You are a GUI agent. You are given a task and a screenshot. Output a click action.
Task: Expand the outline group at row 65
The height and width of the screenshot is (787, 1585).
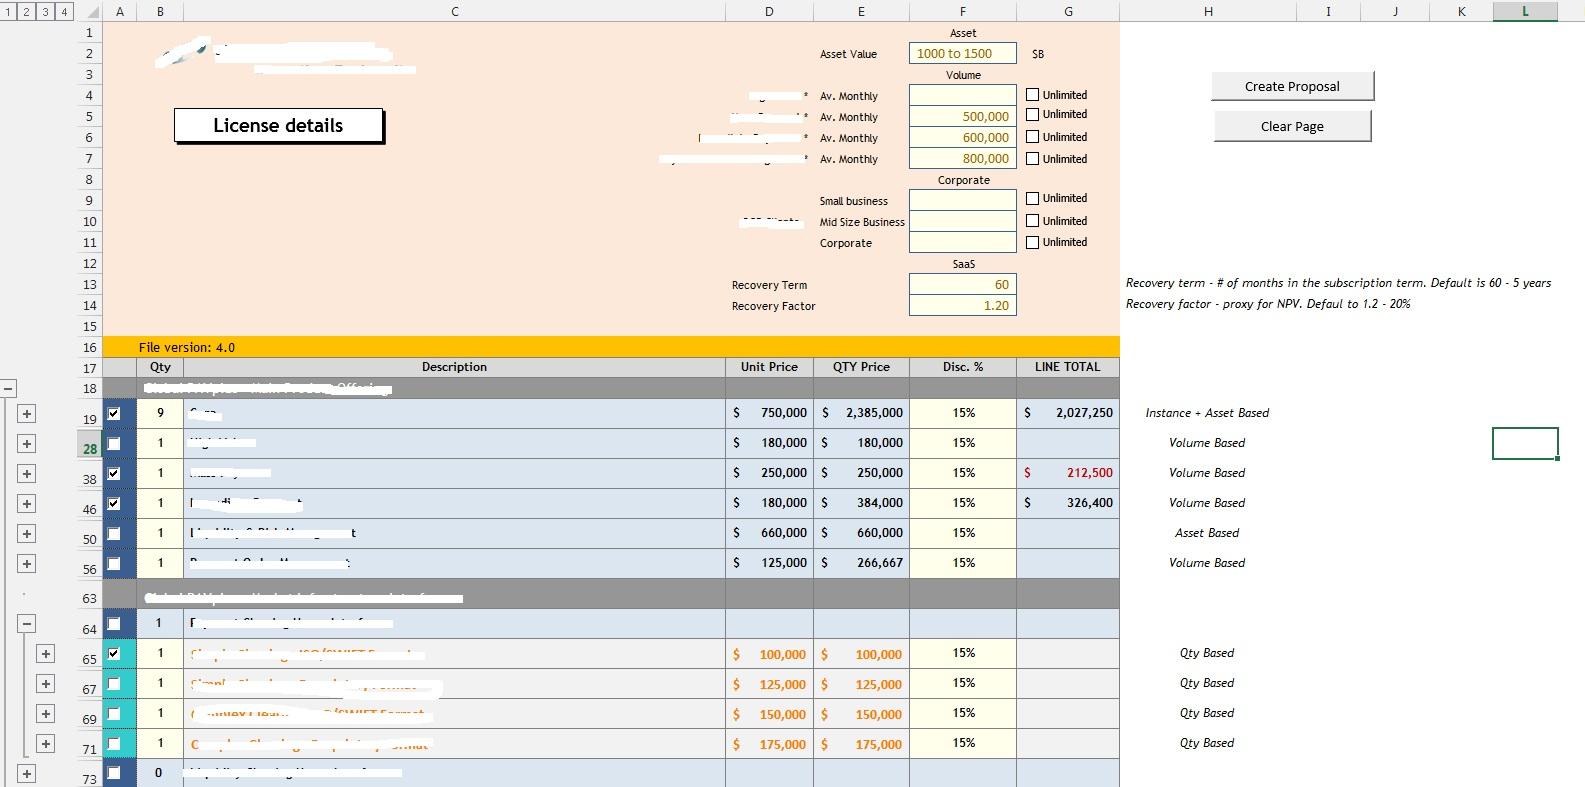[x=45, y=654]
